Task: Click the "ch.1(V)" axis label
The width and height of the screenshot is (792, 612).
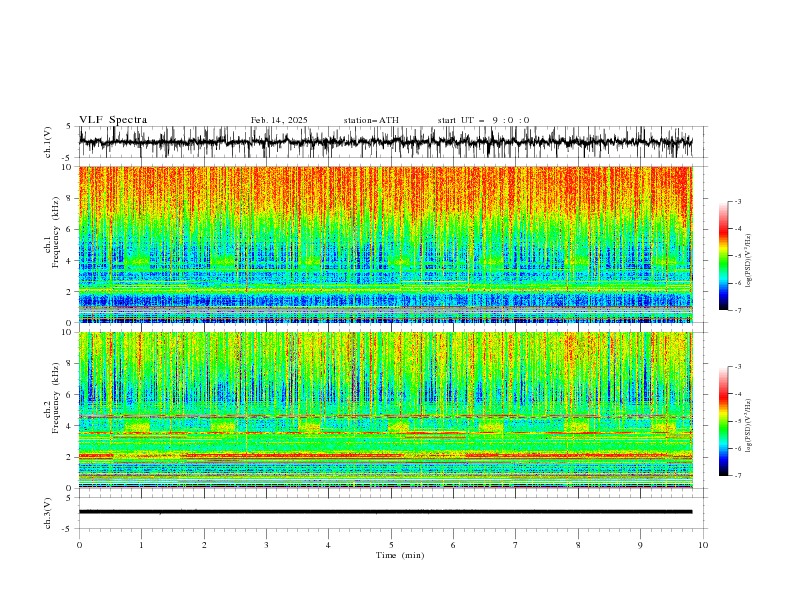Action: [x=48, y=142]
